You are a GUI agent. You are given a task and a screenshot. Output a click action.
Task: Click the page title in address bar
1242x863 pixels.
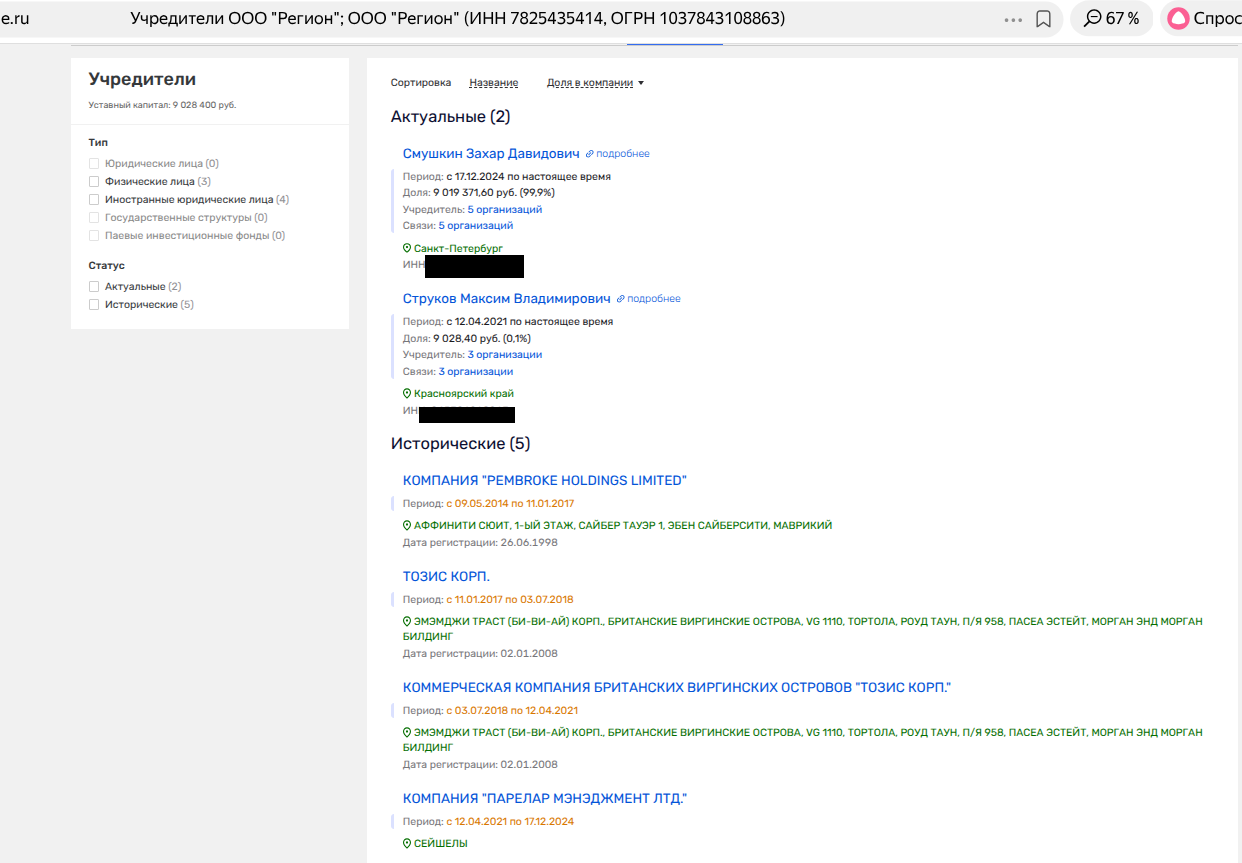coord(457,19)
